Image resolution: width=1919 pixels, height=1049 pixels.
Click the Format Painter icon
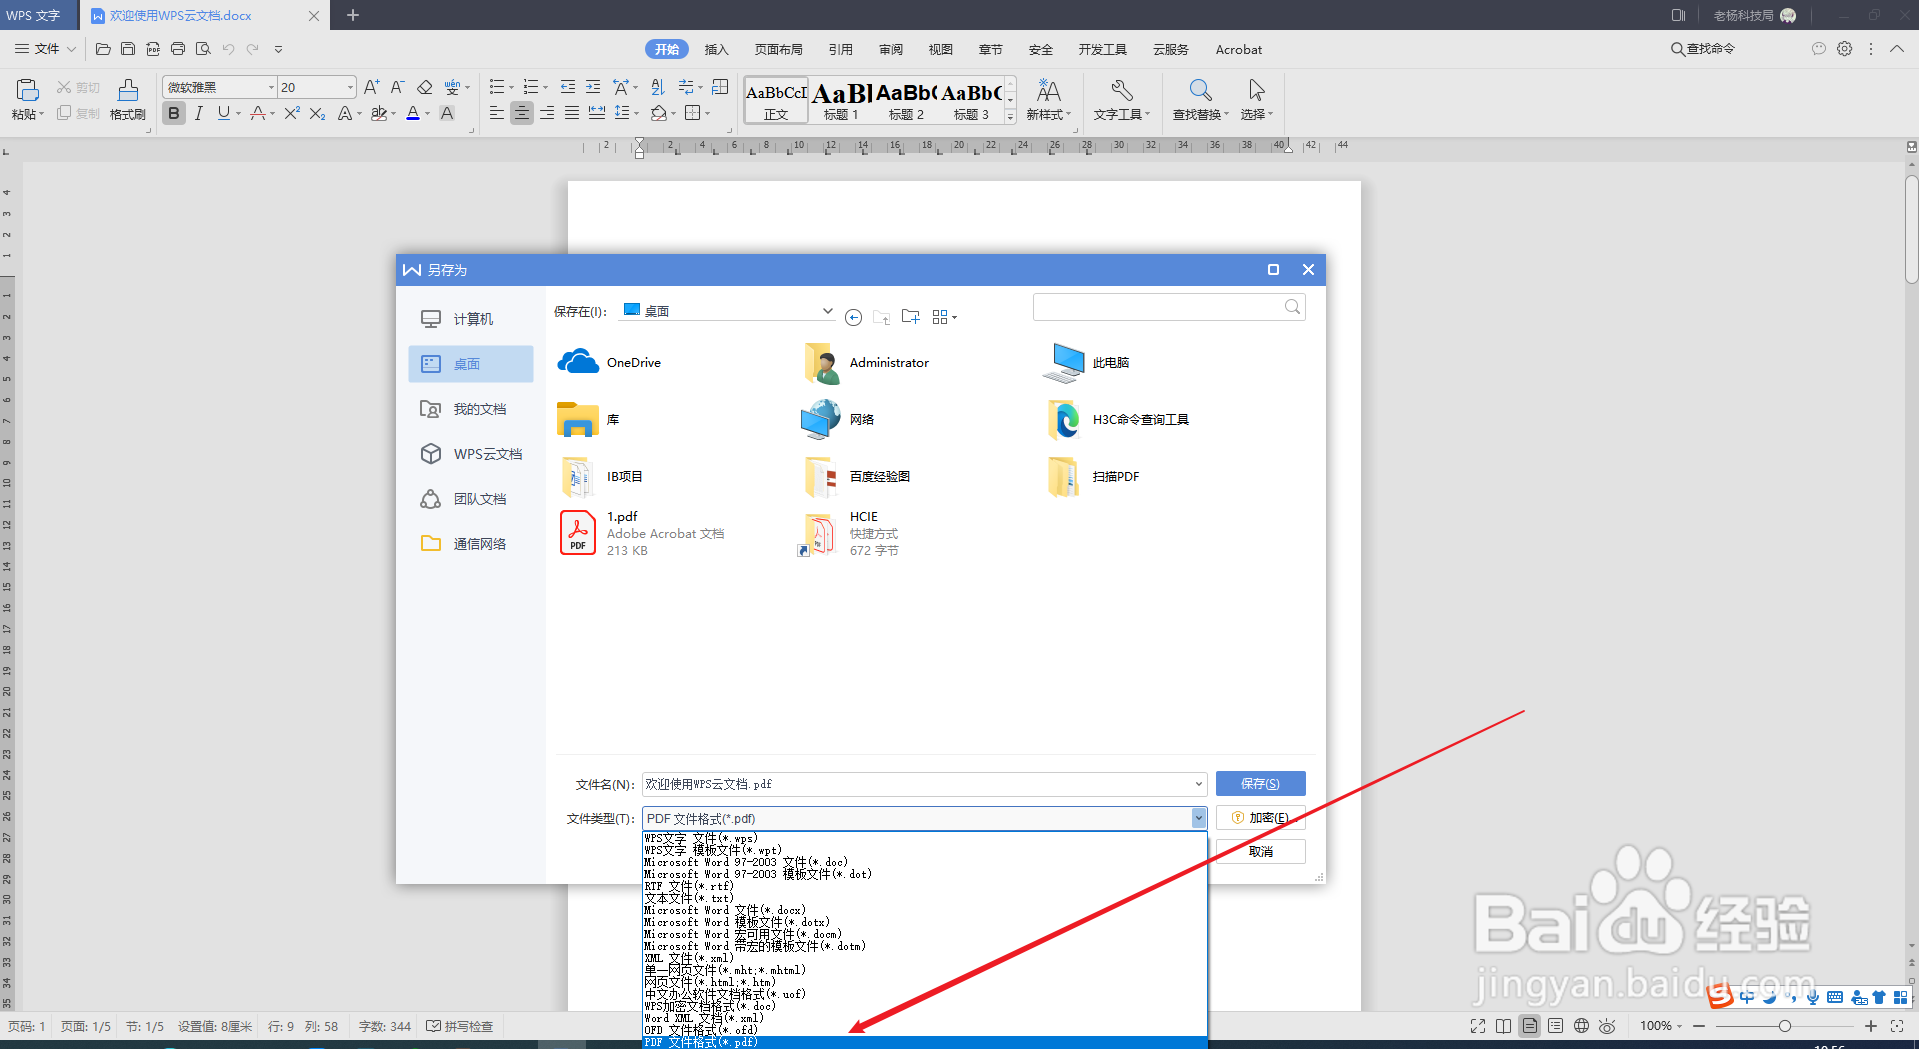tap(128, 90)
